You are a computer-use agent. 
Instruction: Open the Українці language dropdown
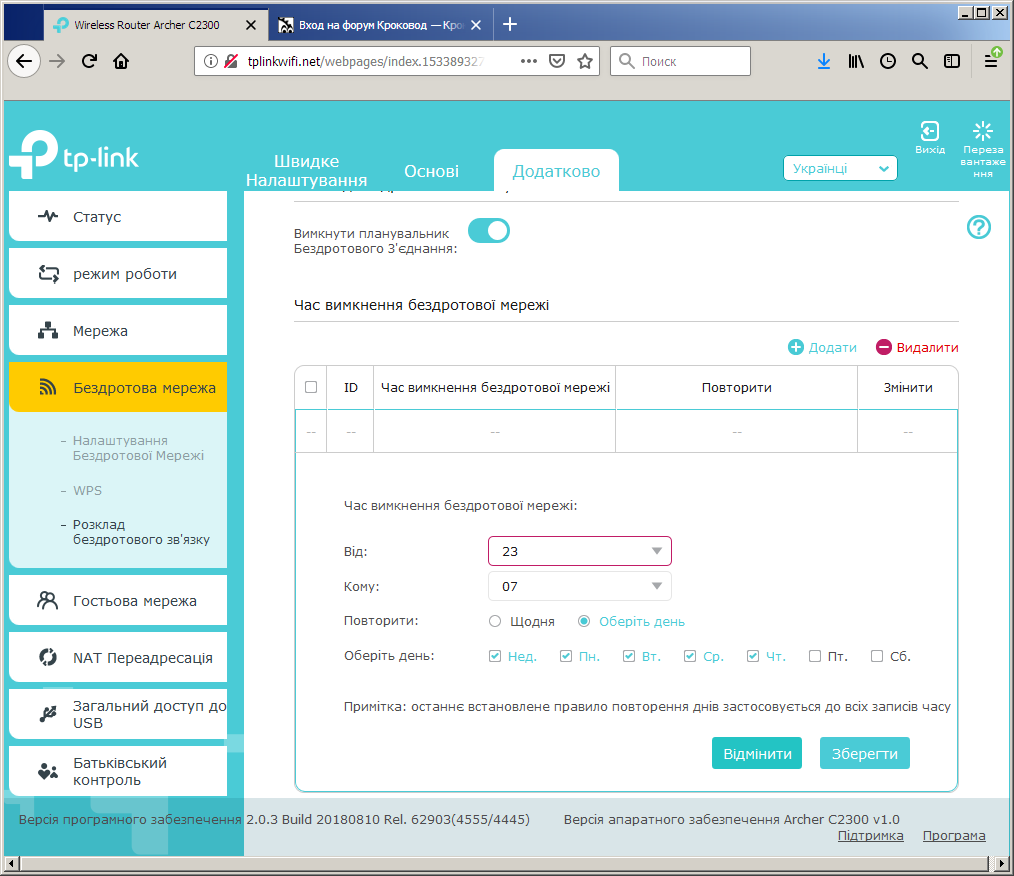(840, 168)
